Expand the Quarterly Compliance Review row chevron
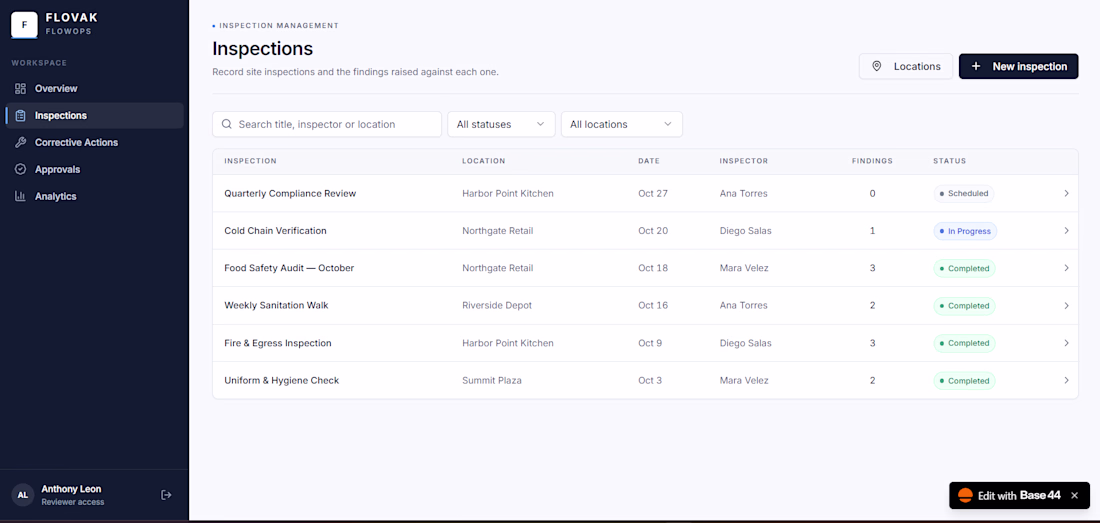The image size is (1100, 523). click(1066, 193)
